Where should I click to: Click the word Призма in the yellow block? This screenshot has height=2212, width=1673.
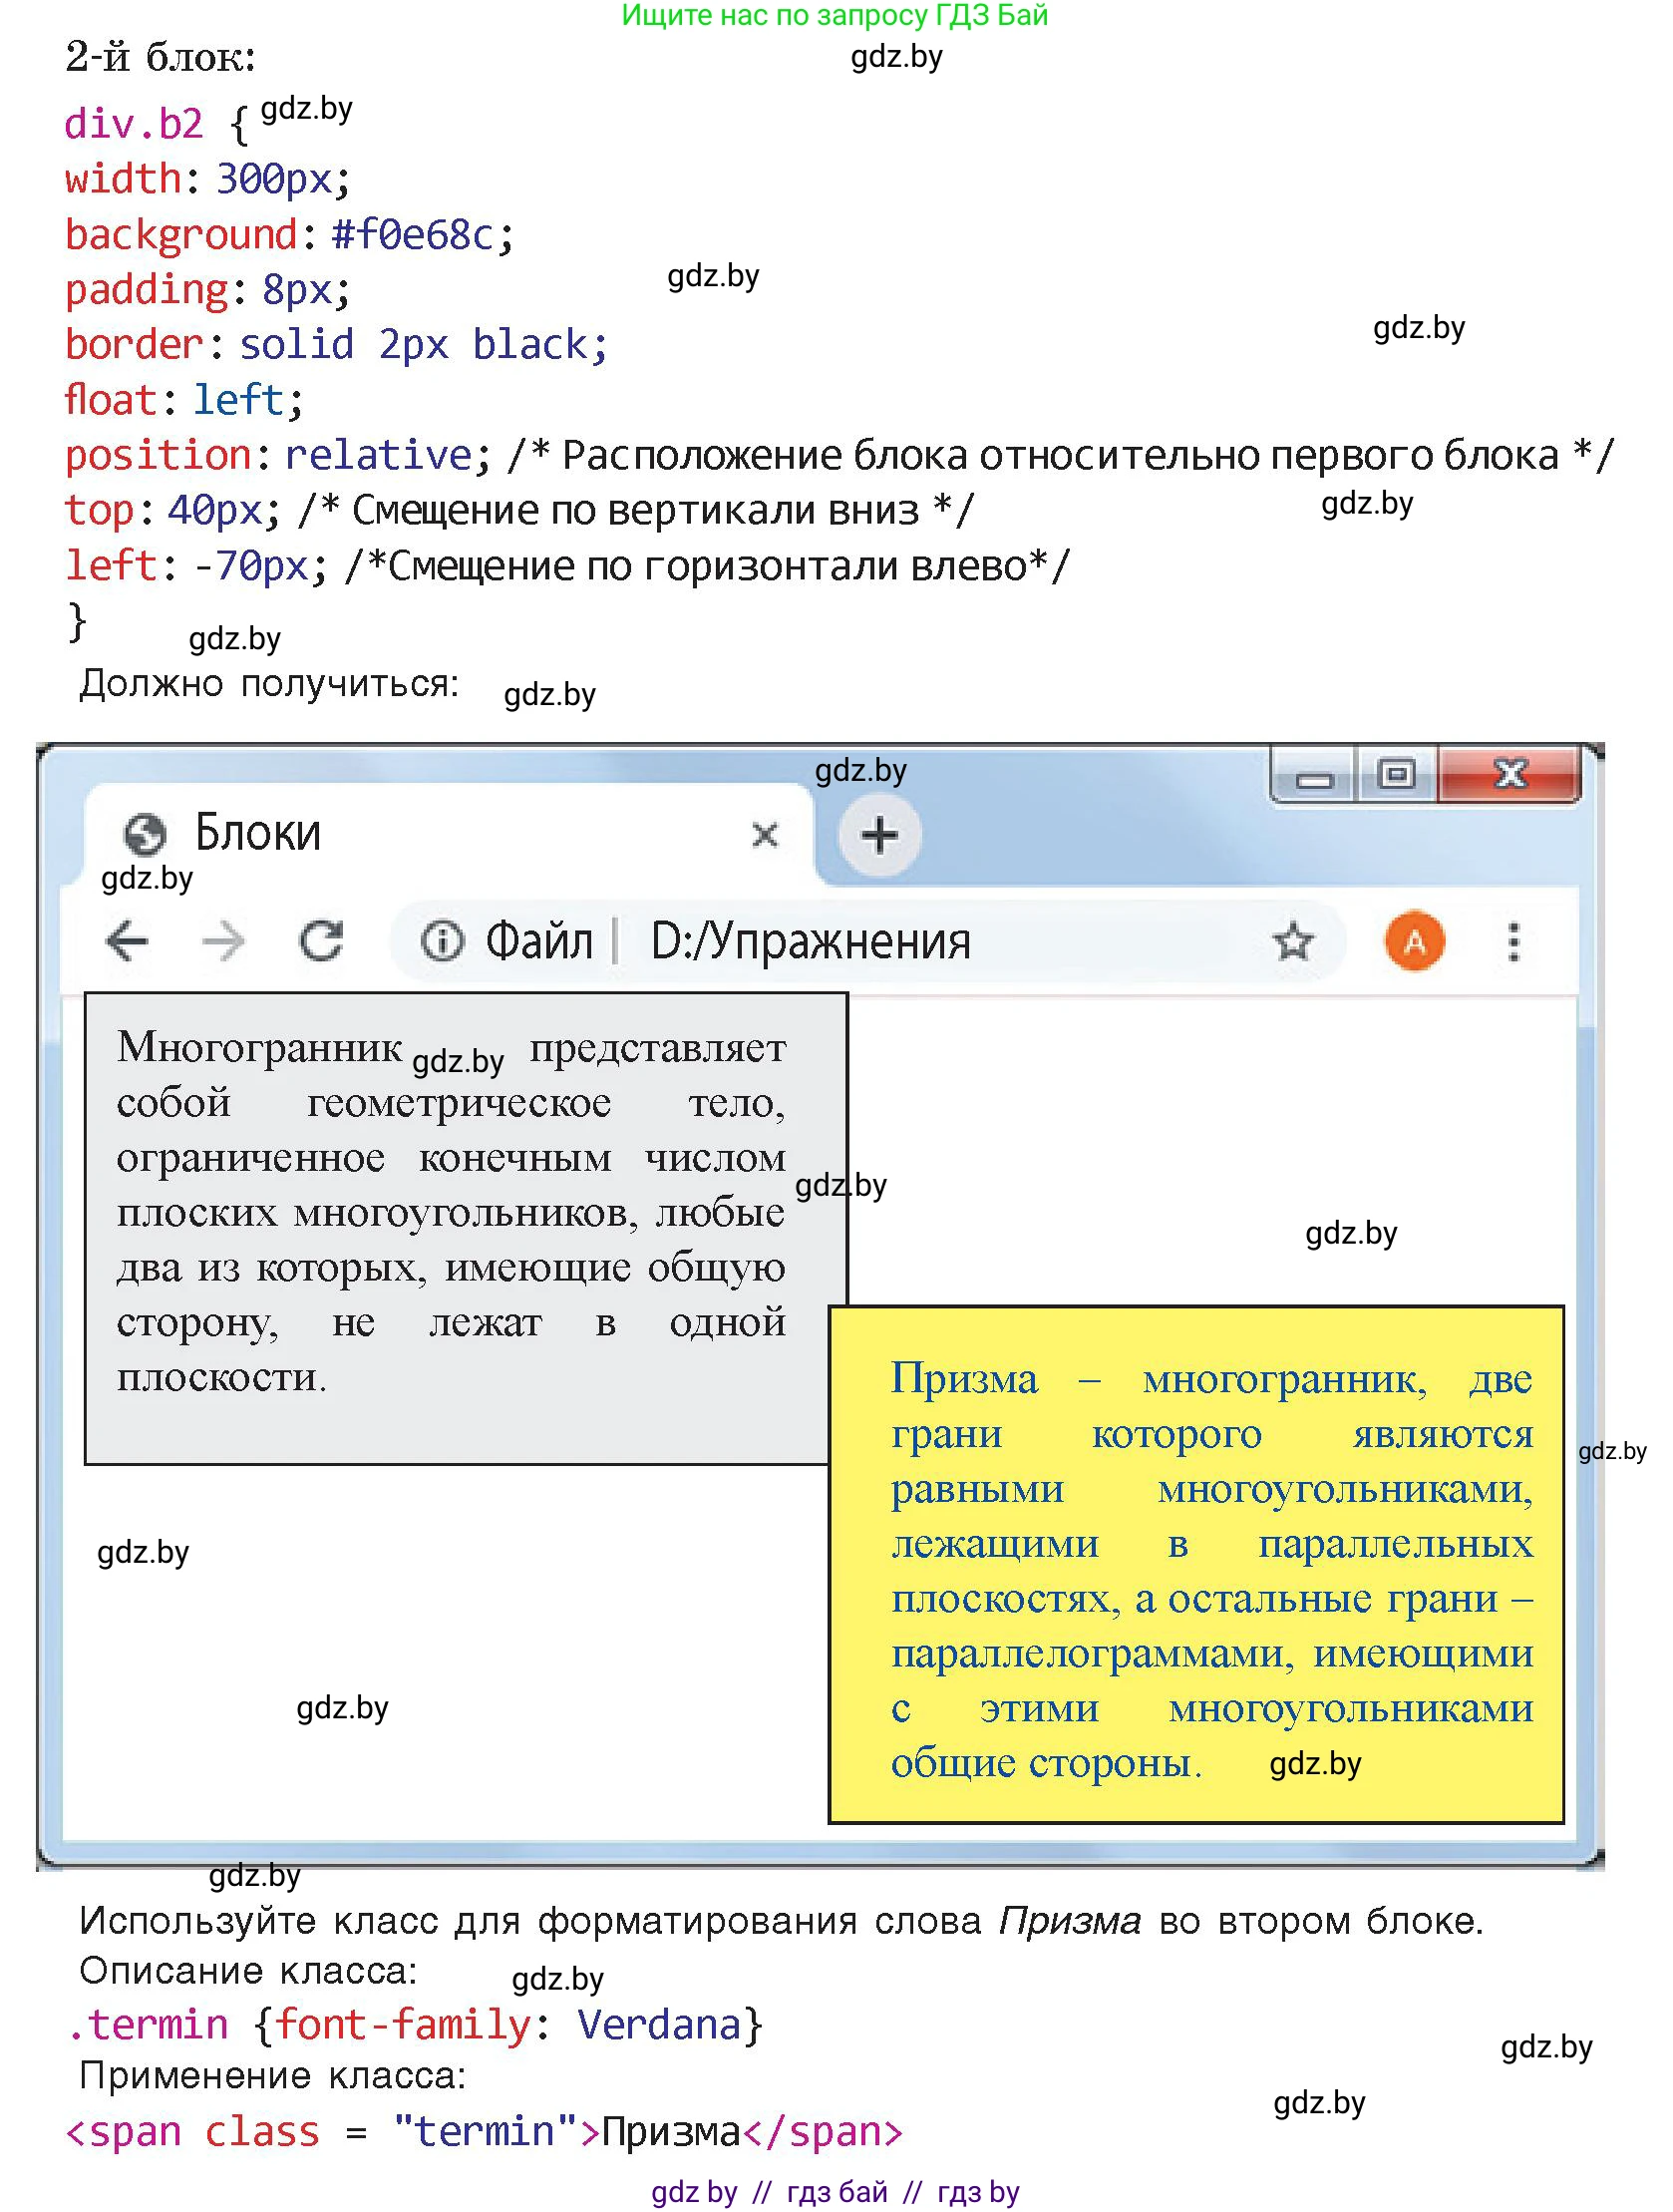(x=965, y=1378)
